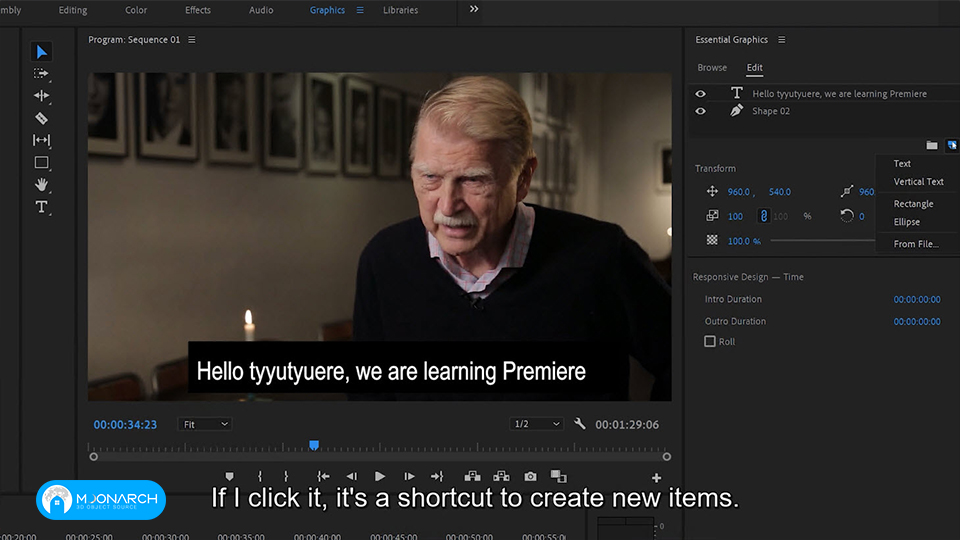
Task: Select the Hand tool
Action: tap(41, 184)
